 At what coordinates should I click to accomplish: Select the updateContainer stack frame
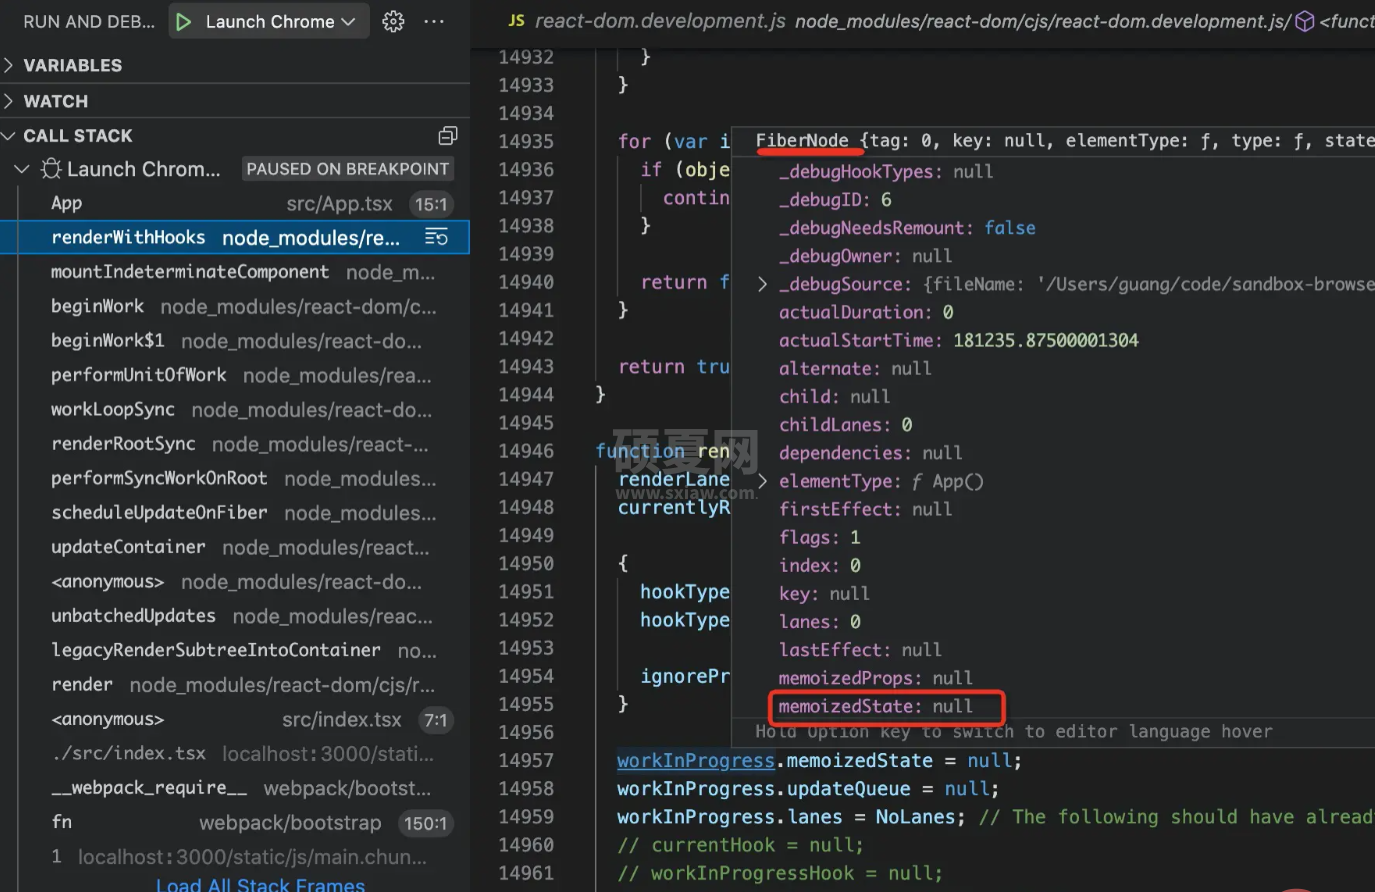[x=234, y=548]
